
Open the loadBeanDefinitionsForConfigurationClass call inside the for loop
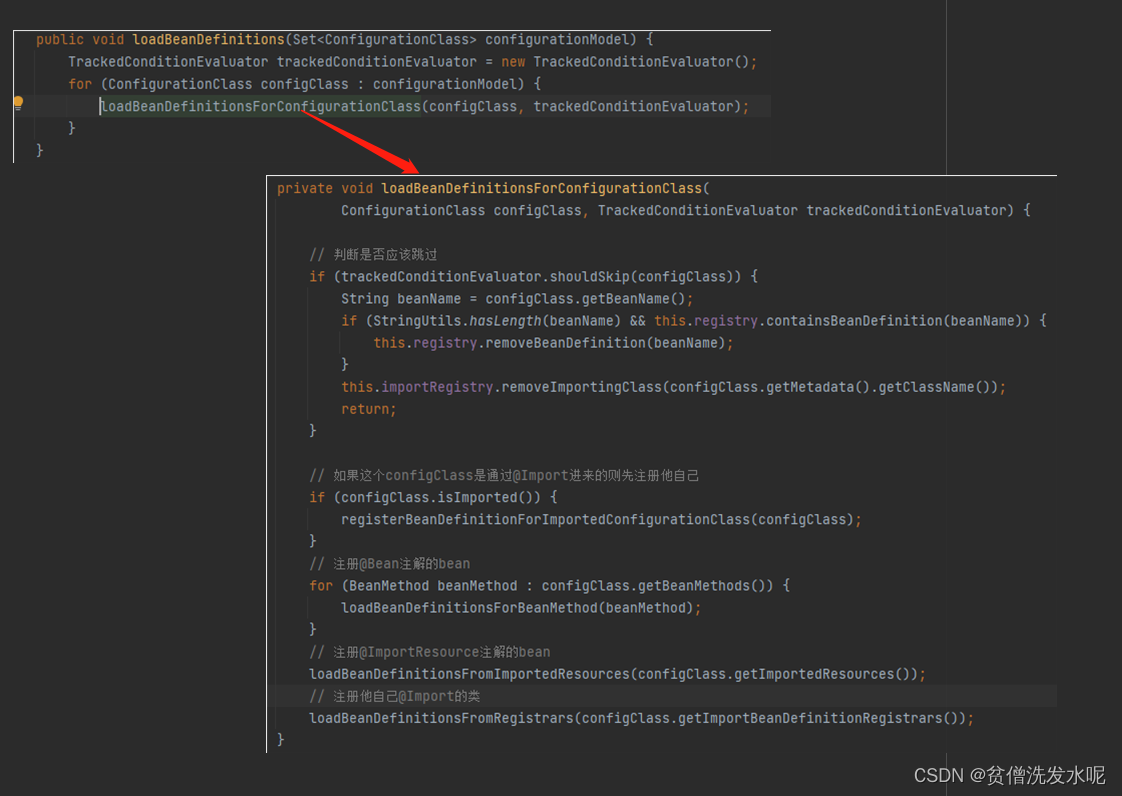click(262, 106)
